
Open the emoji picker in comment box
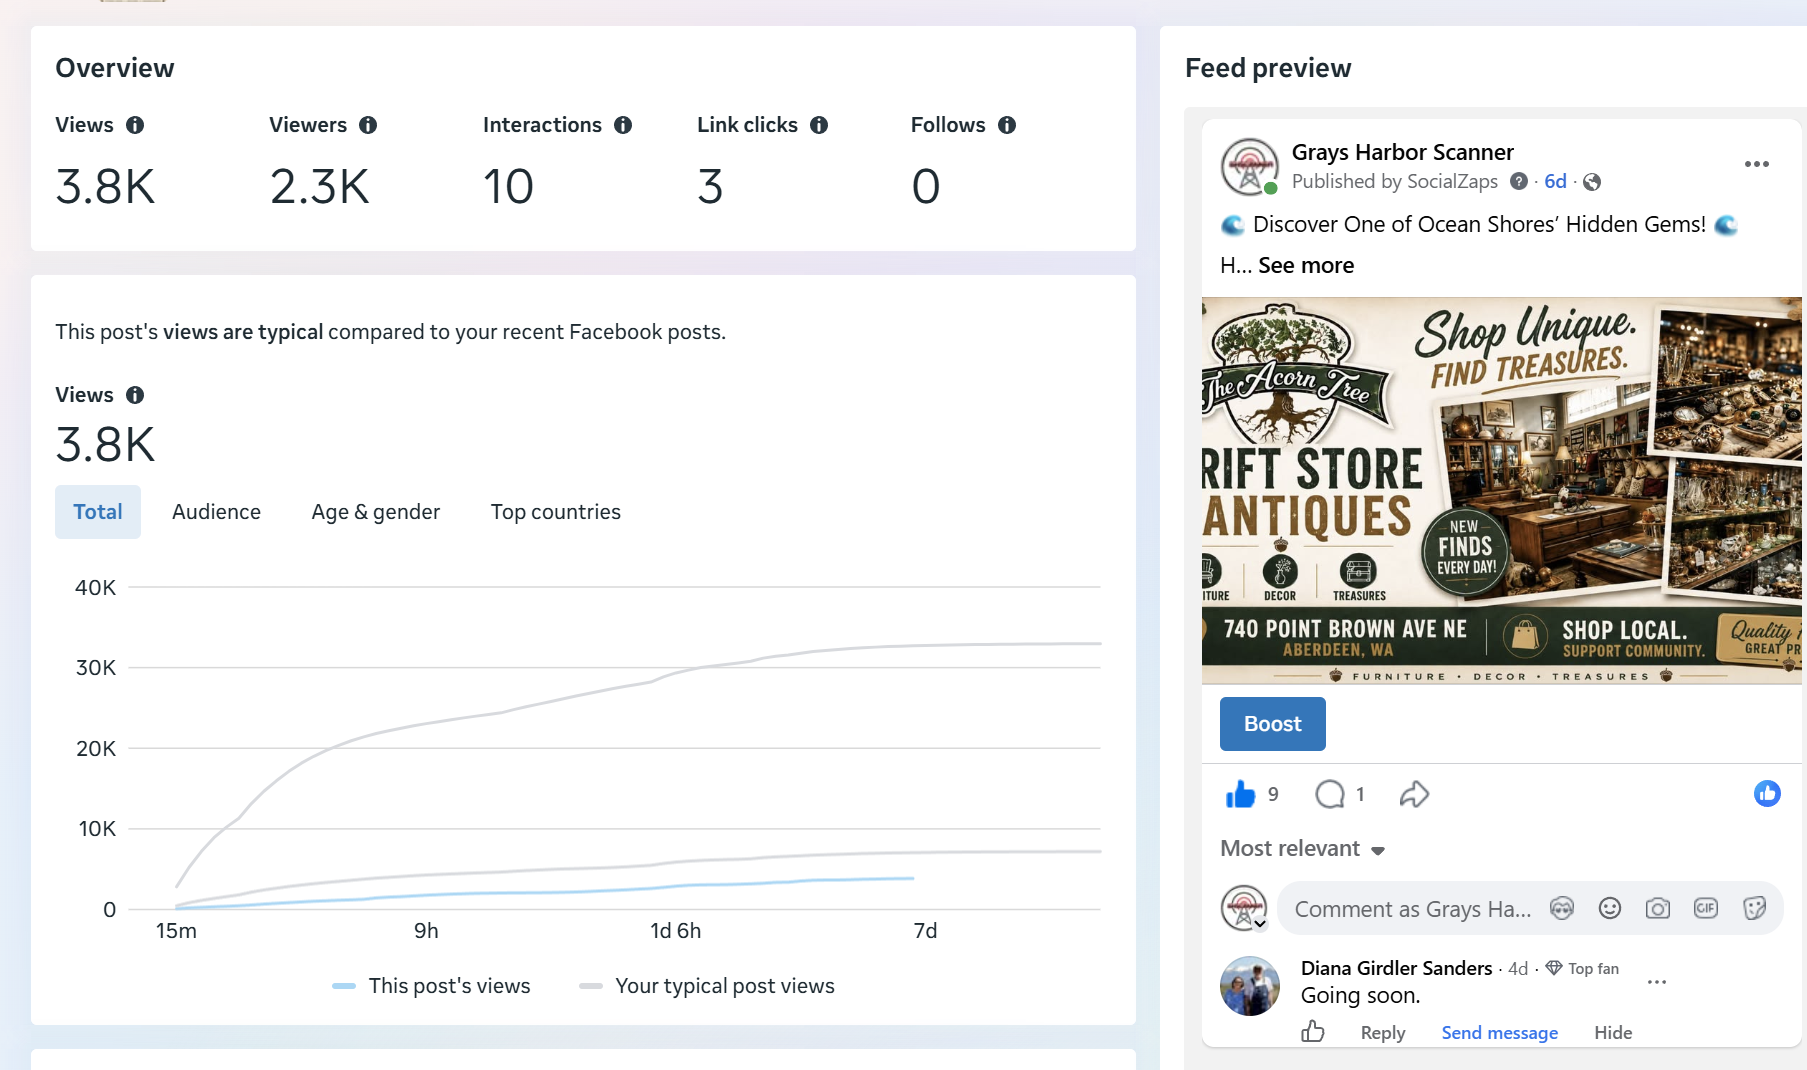pos(1610,908)
